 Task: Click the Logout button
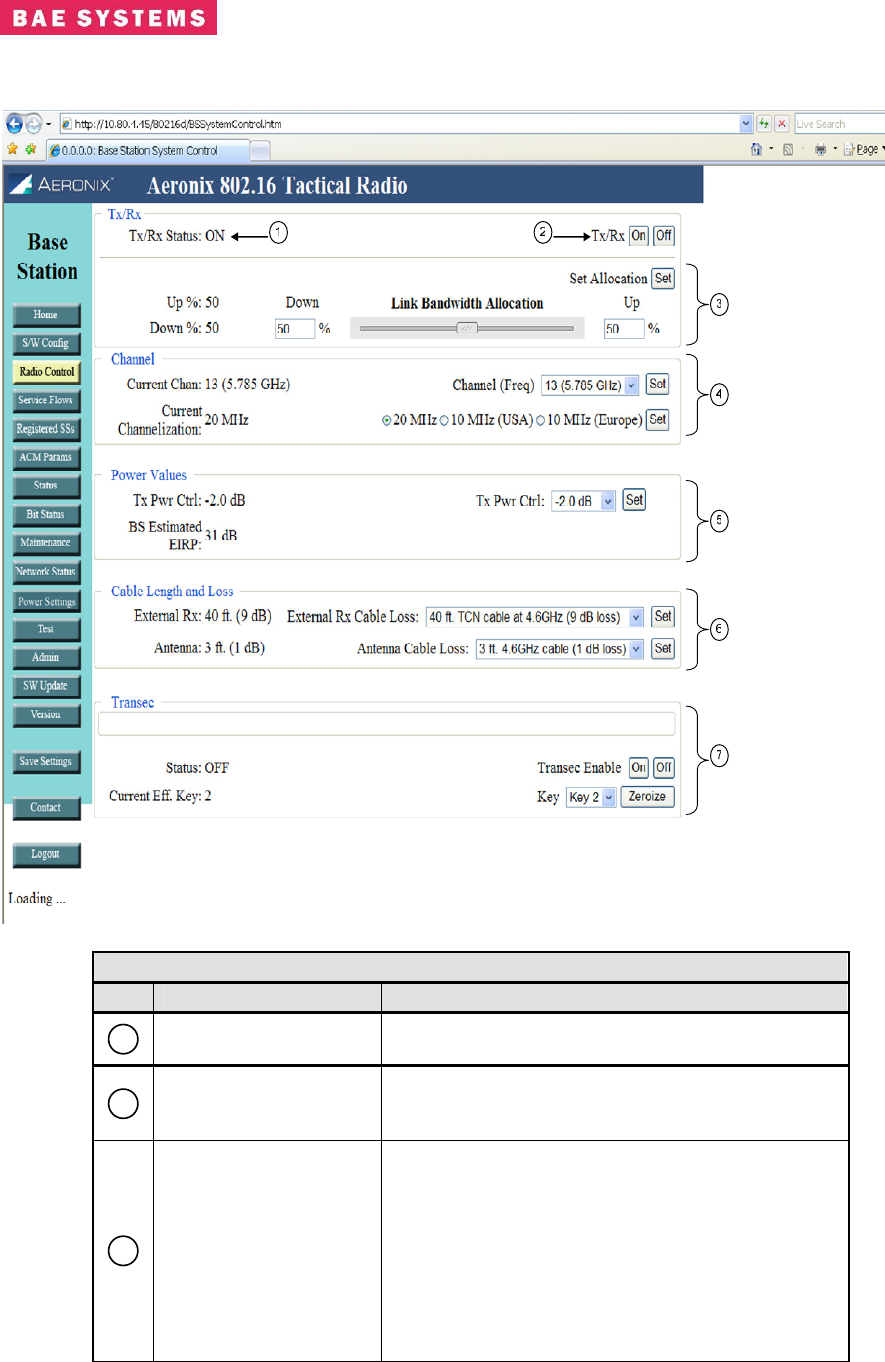[45, 855]
